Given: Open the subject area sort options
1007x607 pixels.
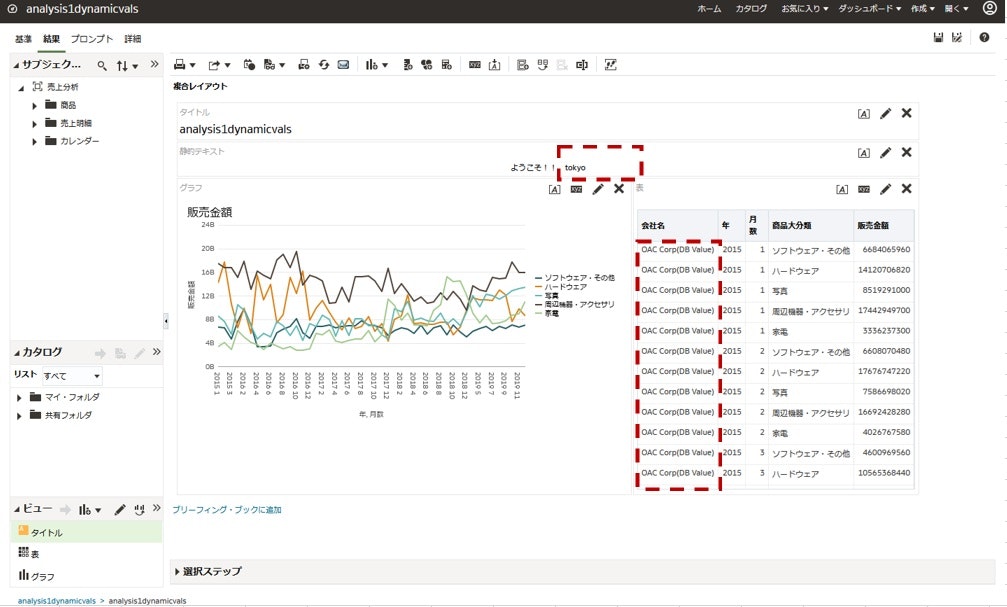Looking at the screenshot, I should coord(127,66).
